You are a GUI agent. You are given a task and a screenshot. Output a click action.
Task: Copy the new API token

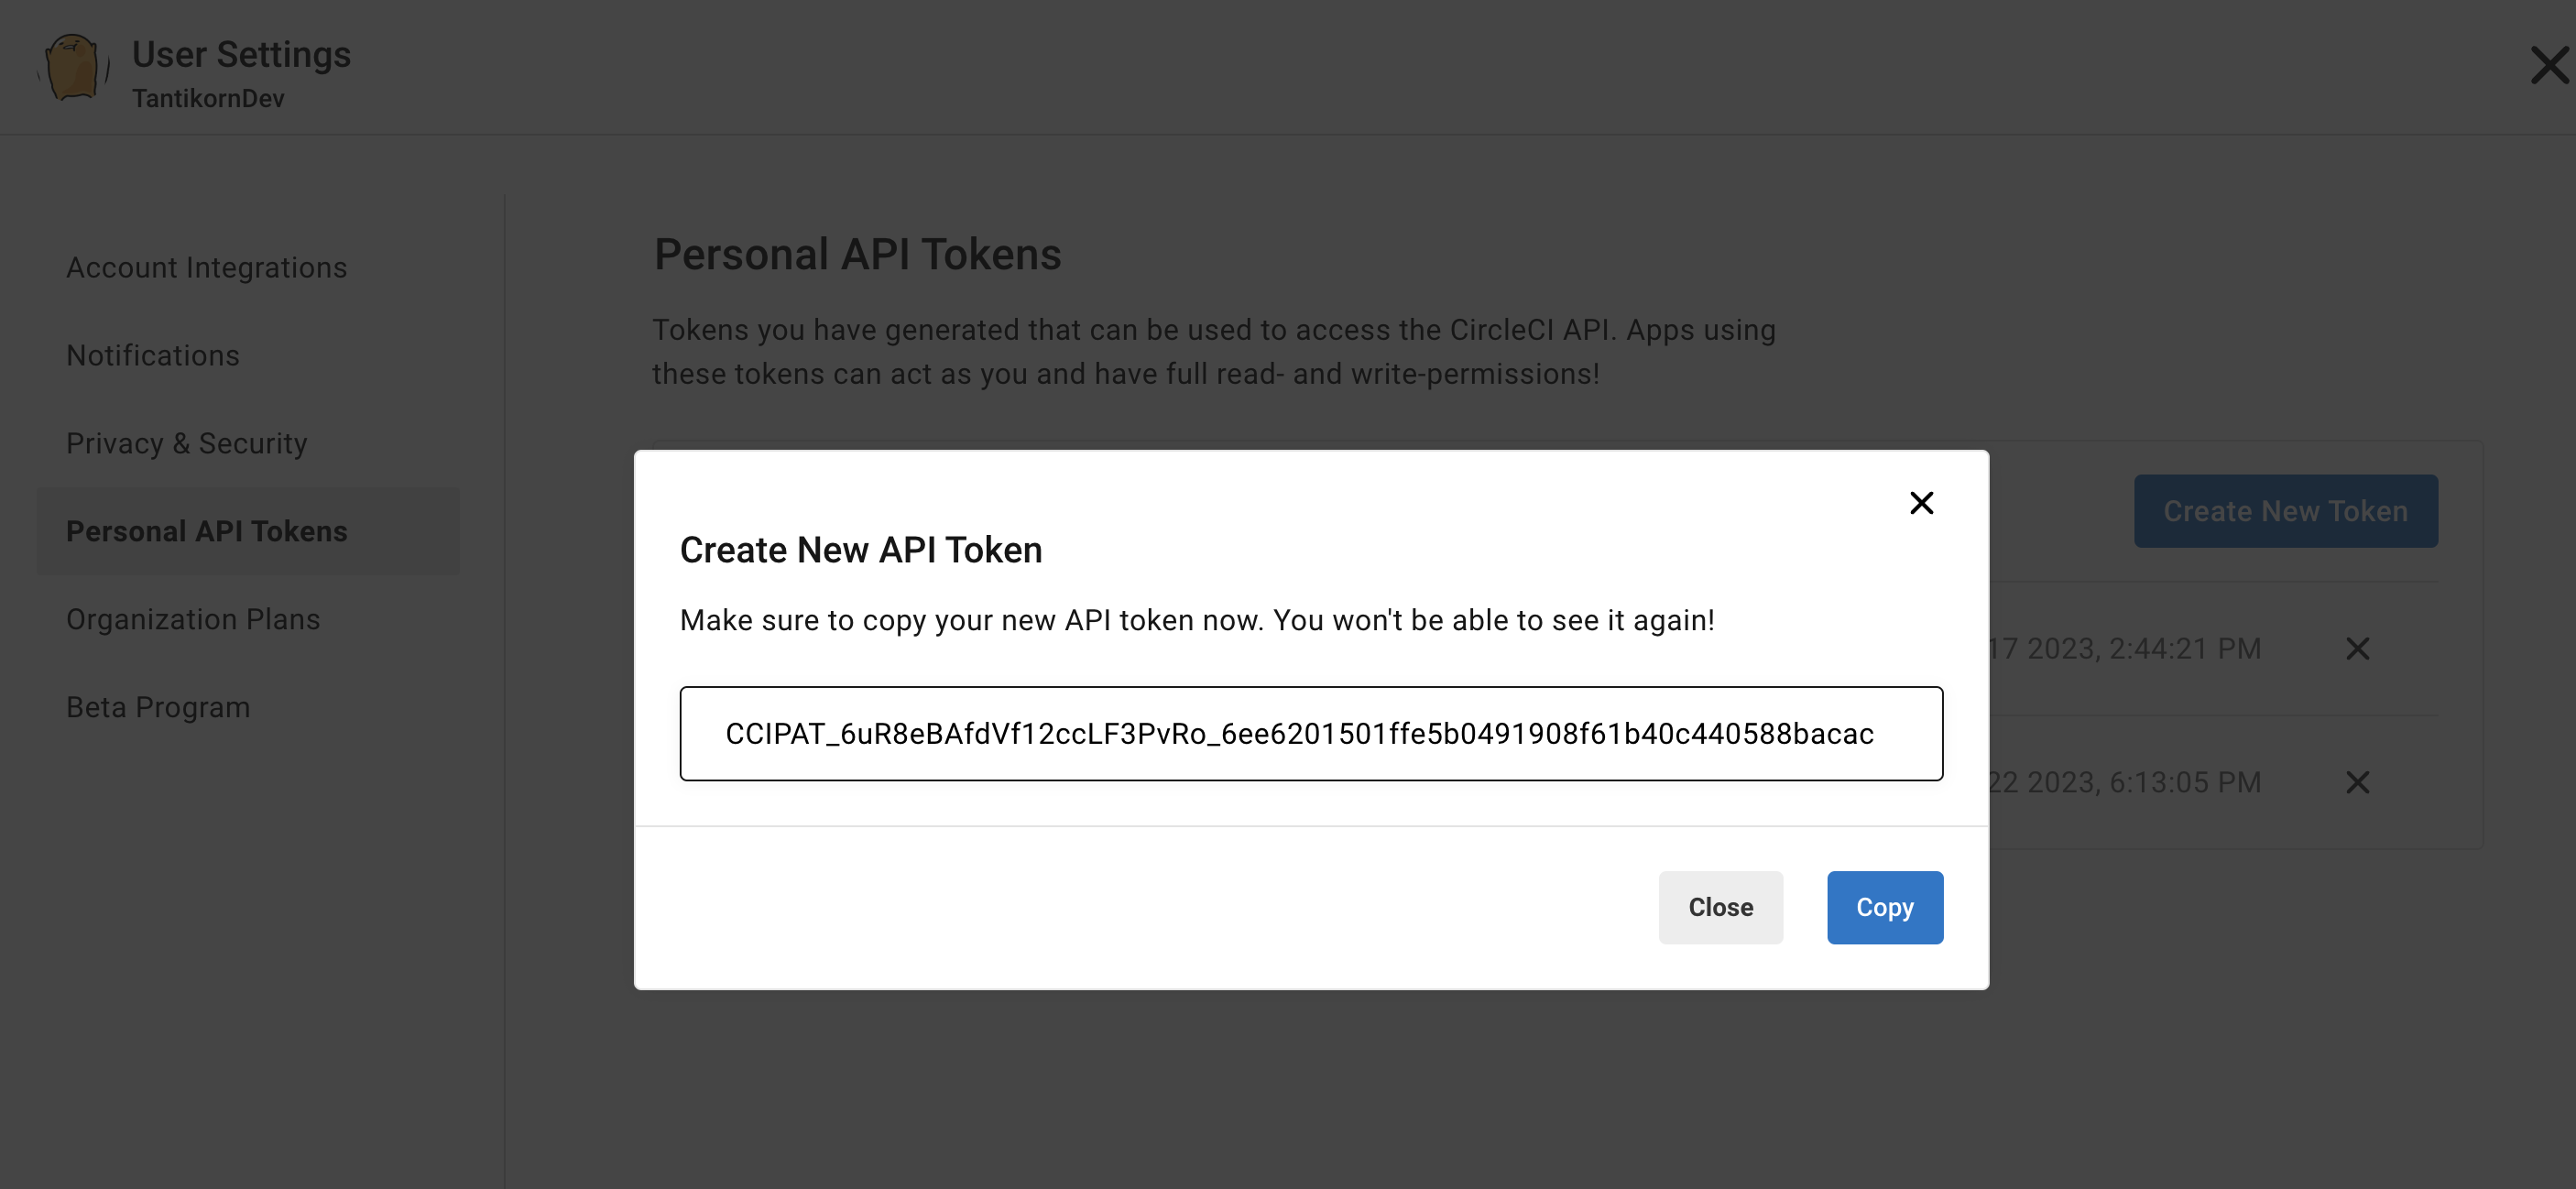pos(1884,907)
